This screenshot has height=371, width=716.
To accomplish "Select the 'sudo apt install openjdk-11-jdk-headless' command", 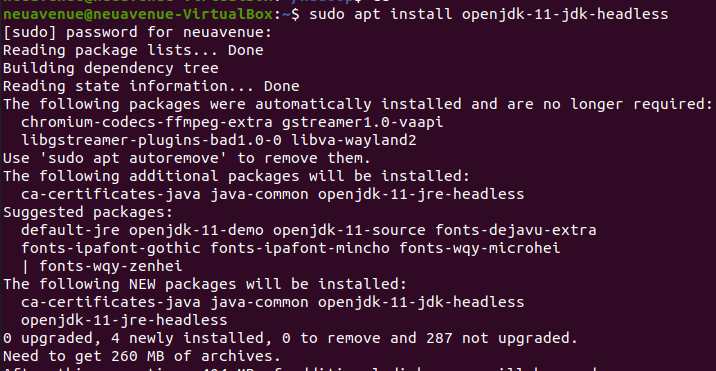I will point(488,15).
